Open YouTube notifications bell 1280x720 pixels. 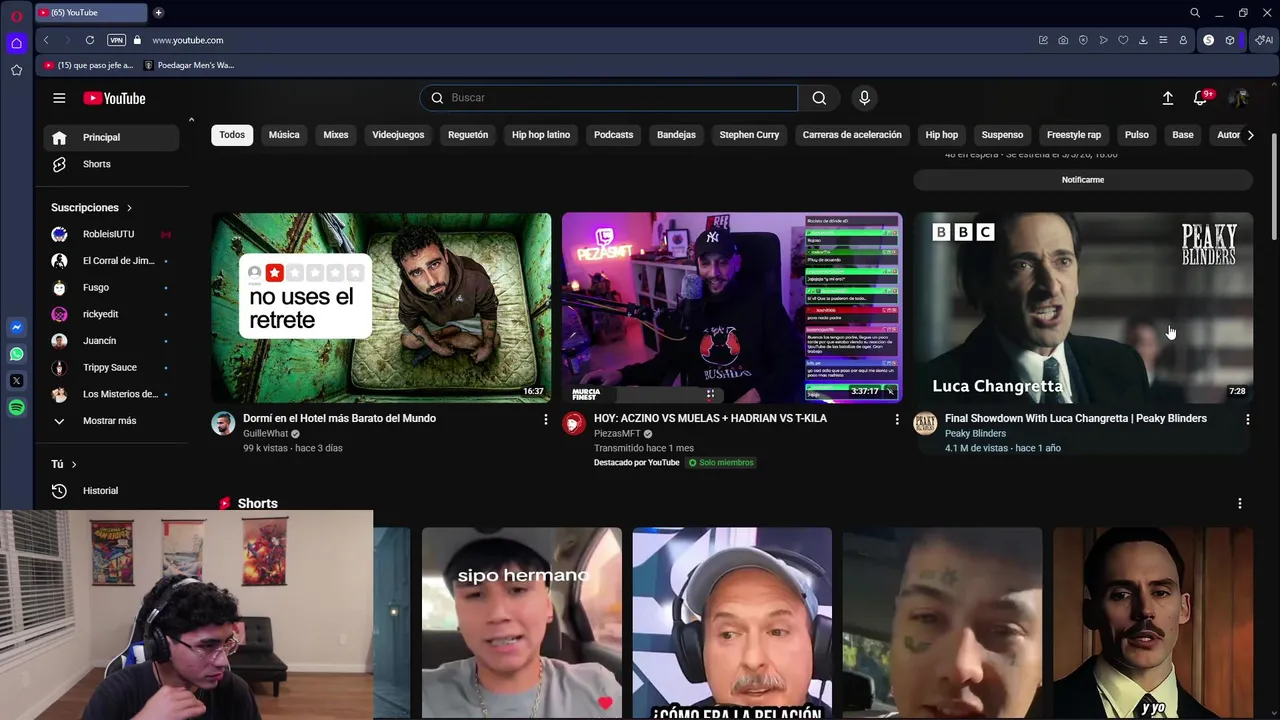[x=1201, y=98]
